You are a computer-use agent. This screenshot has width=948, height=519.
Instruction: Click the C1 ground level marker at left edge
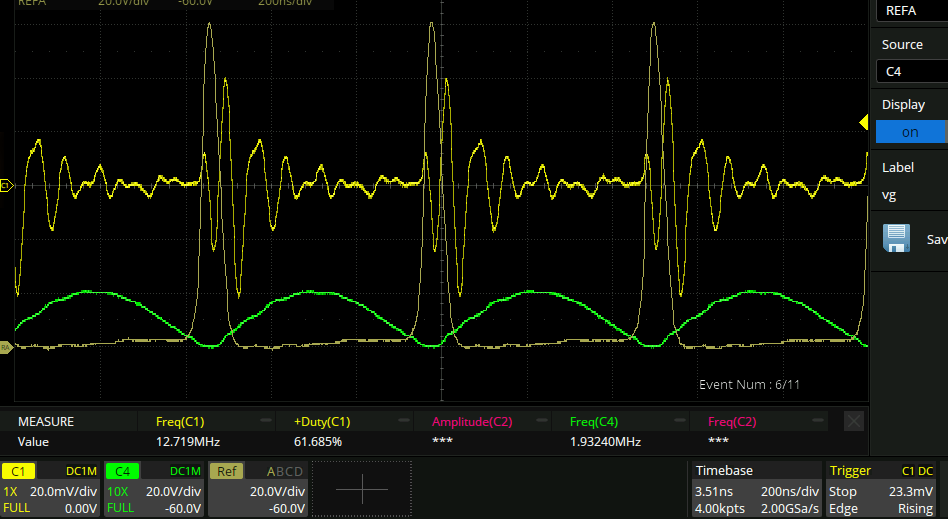coord(5,185)
